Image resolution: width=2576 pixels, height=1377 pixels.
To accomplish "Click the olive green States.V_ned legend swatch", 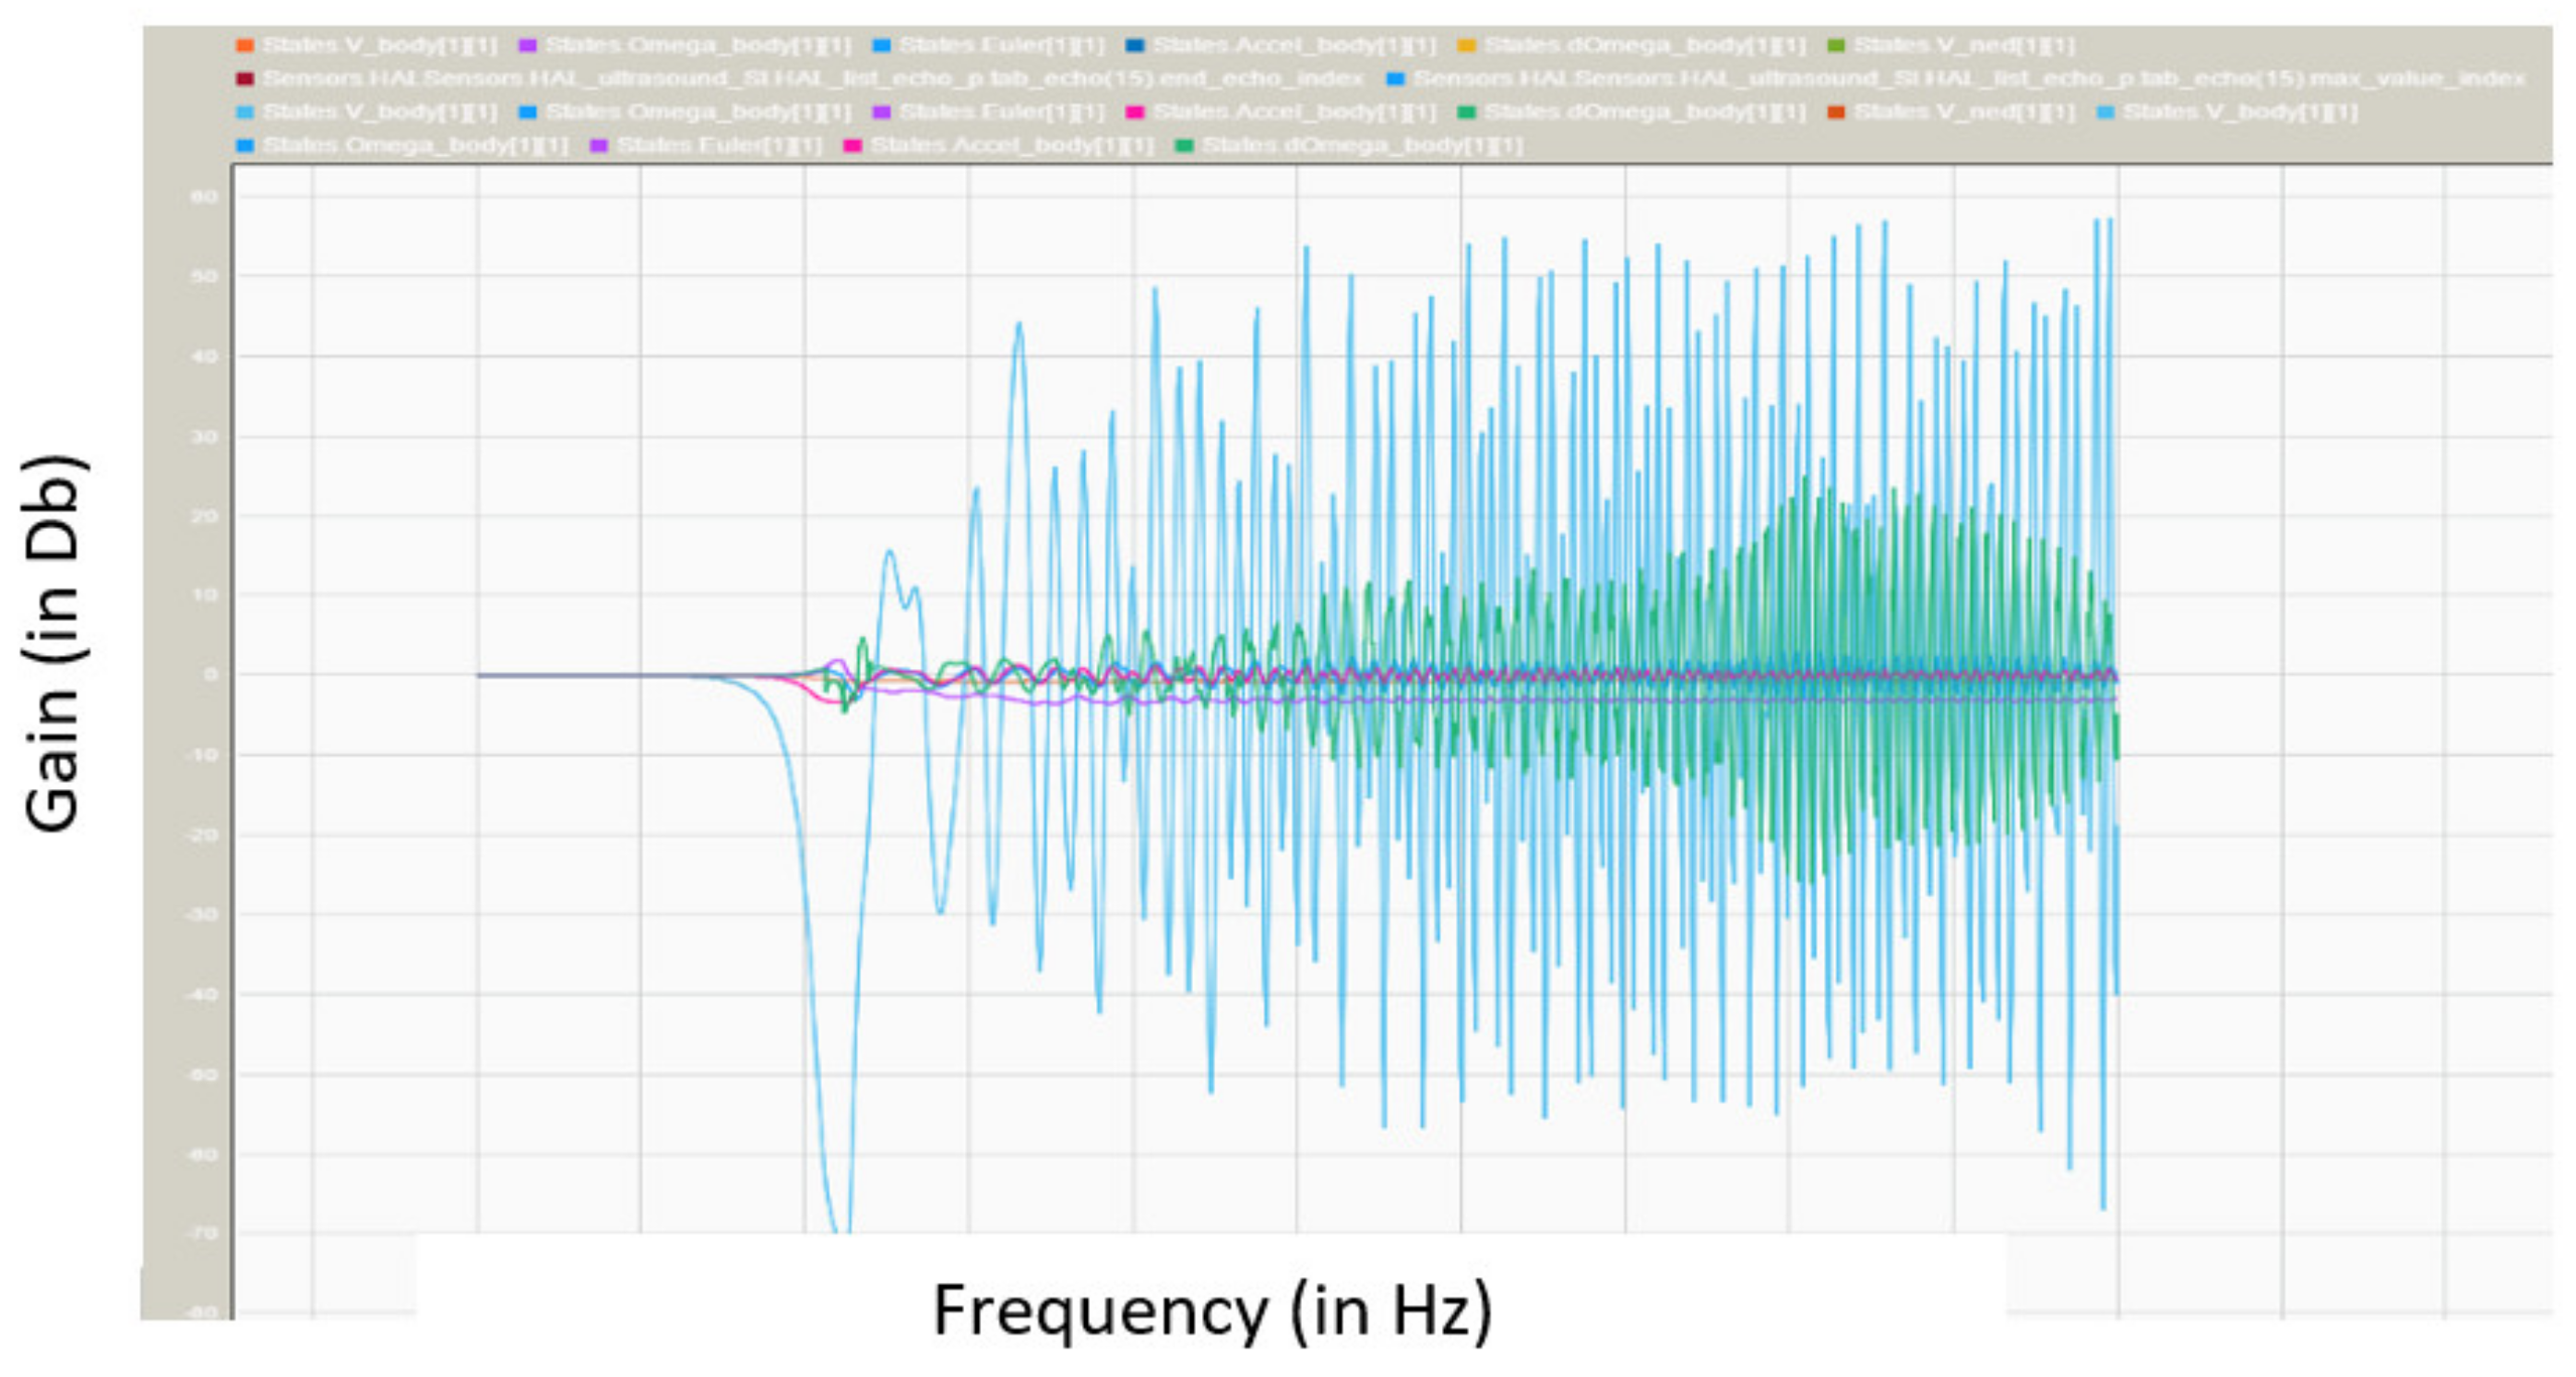I will coord(1835,45).
